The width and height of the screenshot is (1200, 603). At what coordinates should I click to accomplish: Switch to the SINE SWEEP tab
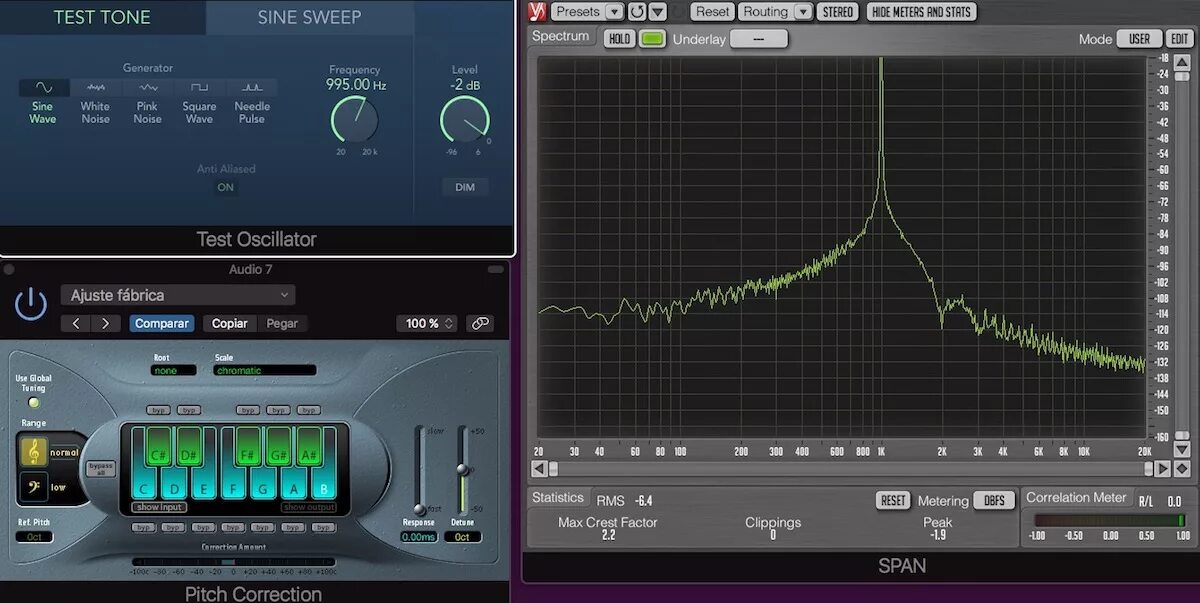[x=310, y=17]
